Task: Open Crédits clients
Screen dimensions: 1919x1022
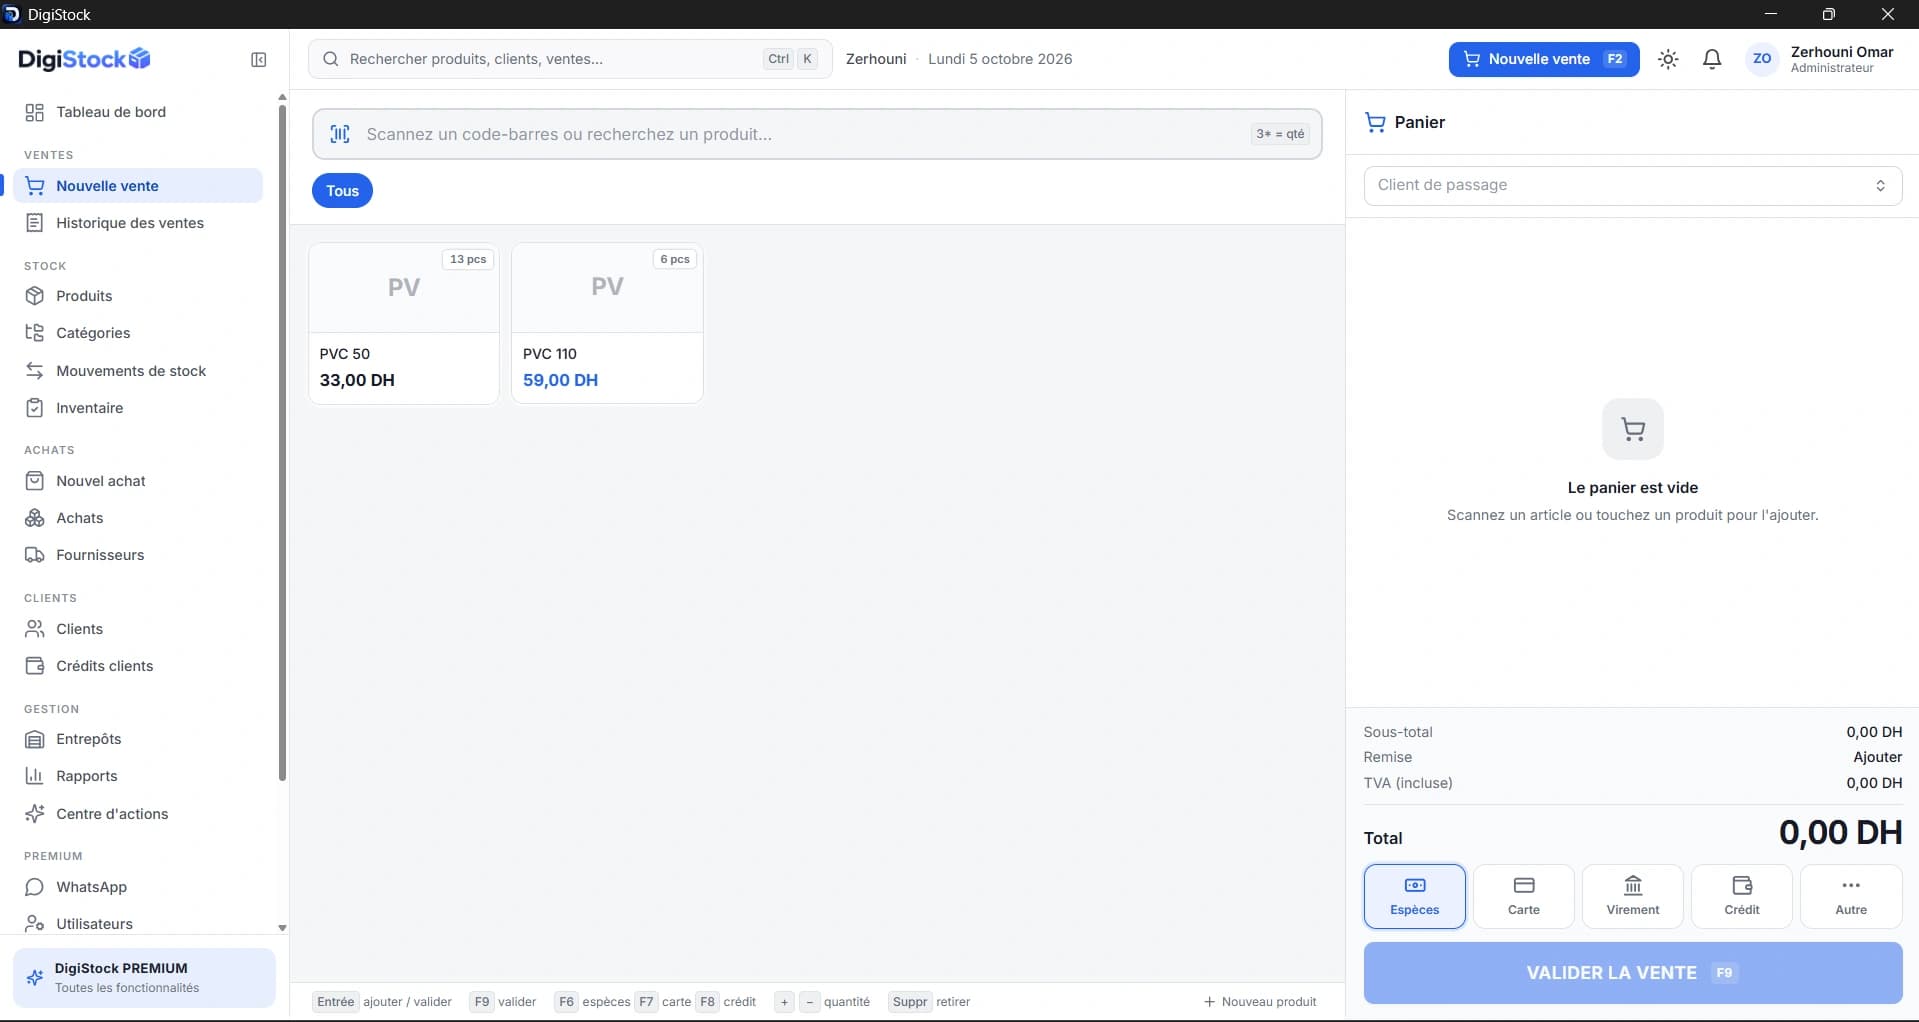Action: click(138, 666)
